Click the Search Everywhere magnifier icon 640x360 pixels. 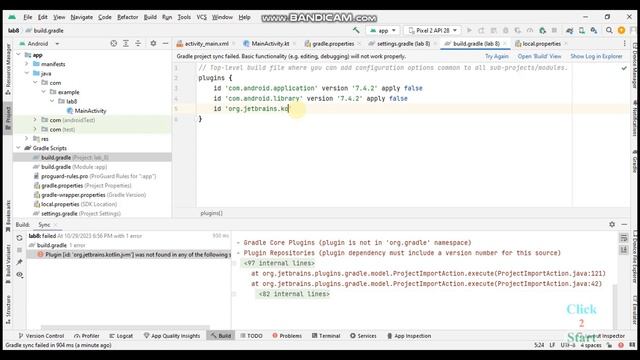click(609, 31)
